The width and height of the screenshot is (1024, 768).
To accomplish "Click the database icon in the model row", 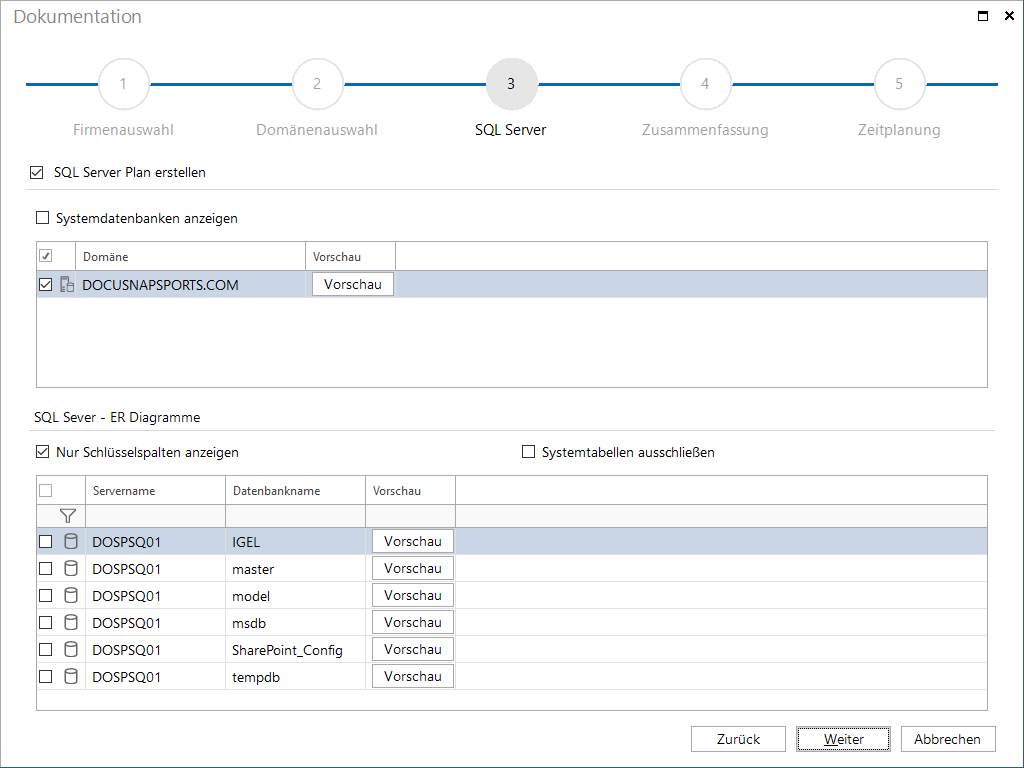I will 71,596.
